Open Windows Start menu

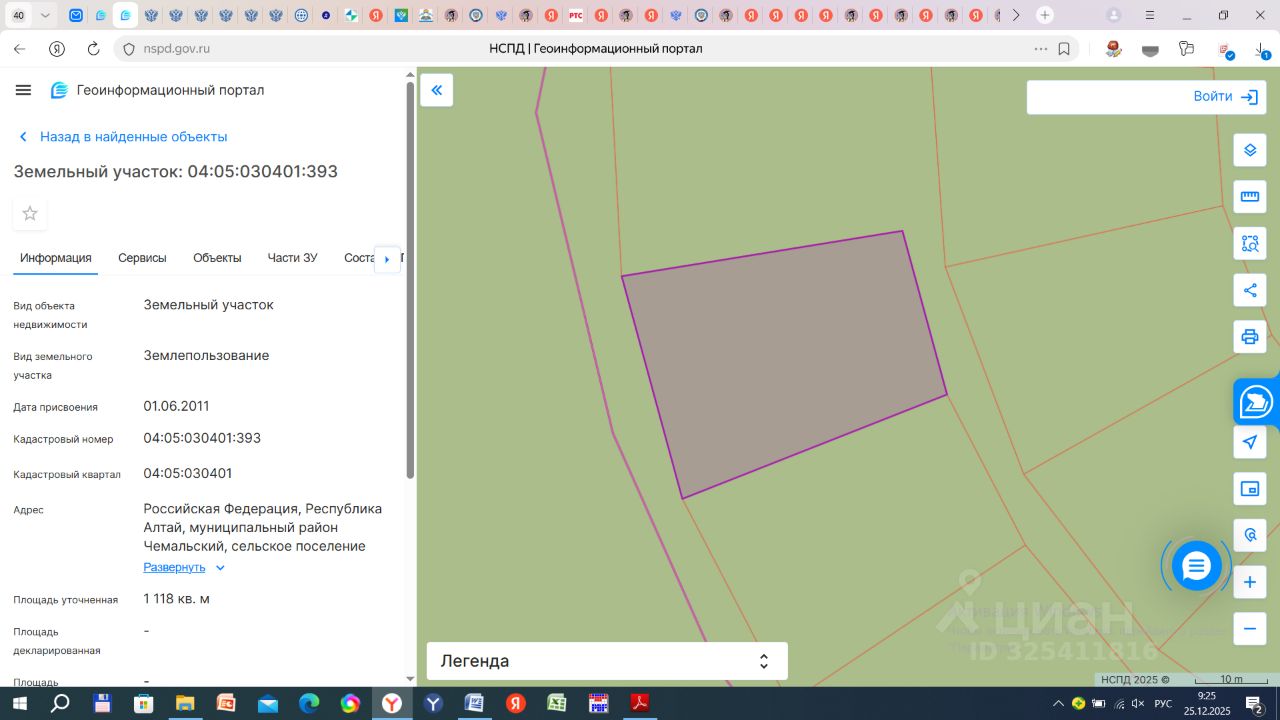tap(19, 703)
